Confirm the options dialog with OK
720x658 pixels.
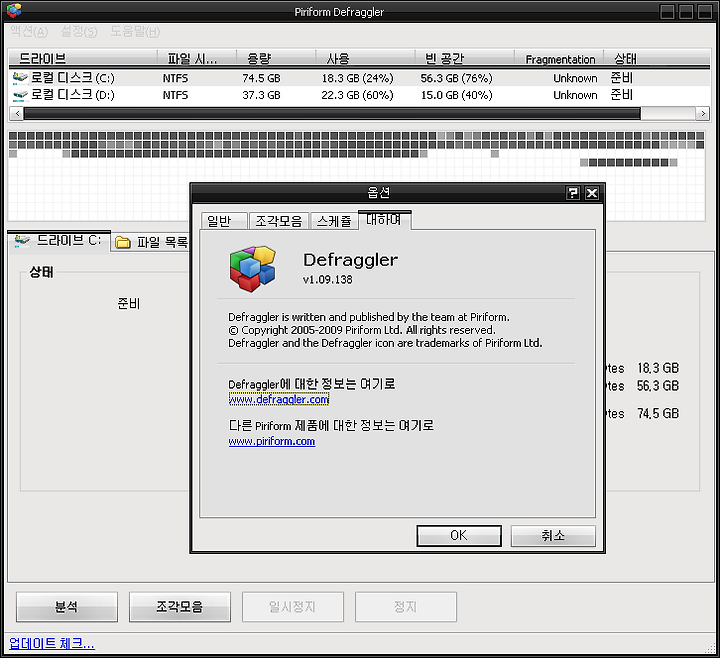pyautogui.click(x=459, y=535)
